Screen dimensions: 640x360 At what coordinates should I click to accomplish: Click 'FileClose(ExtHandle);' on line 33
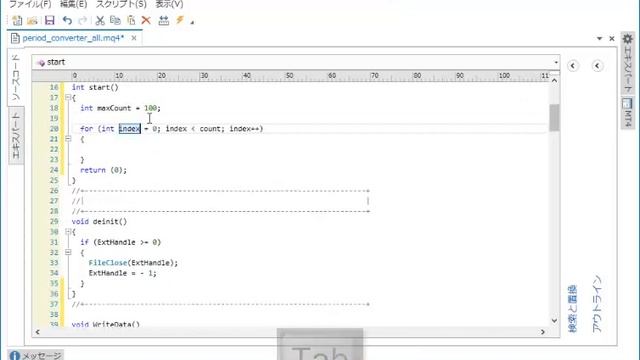point(133,263)
